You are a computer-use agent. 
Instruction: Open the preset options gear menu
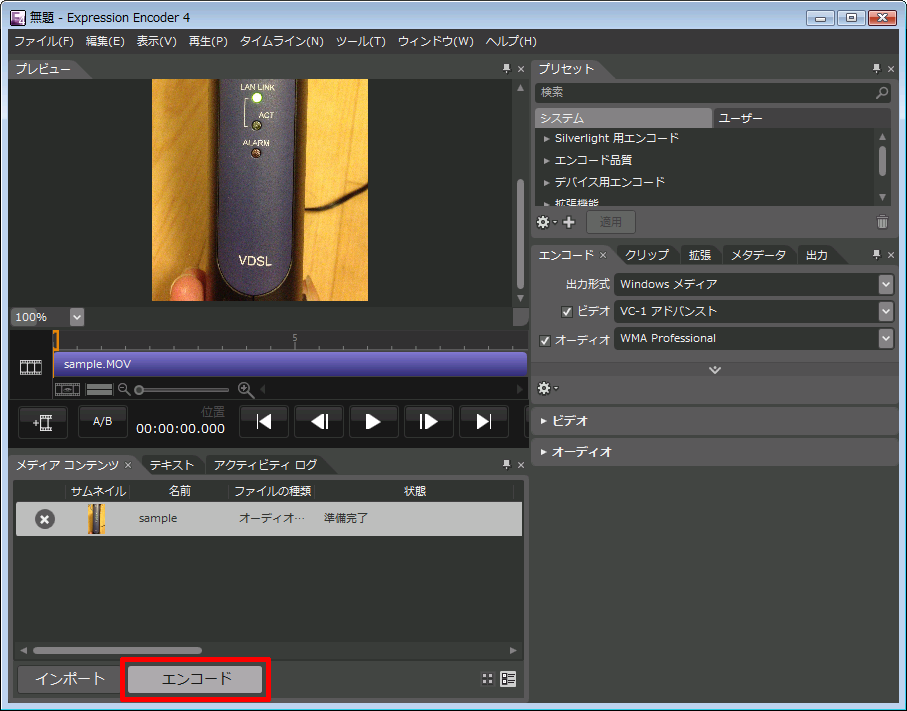pyautogui.click(x=546, y=222)
